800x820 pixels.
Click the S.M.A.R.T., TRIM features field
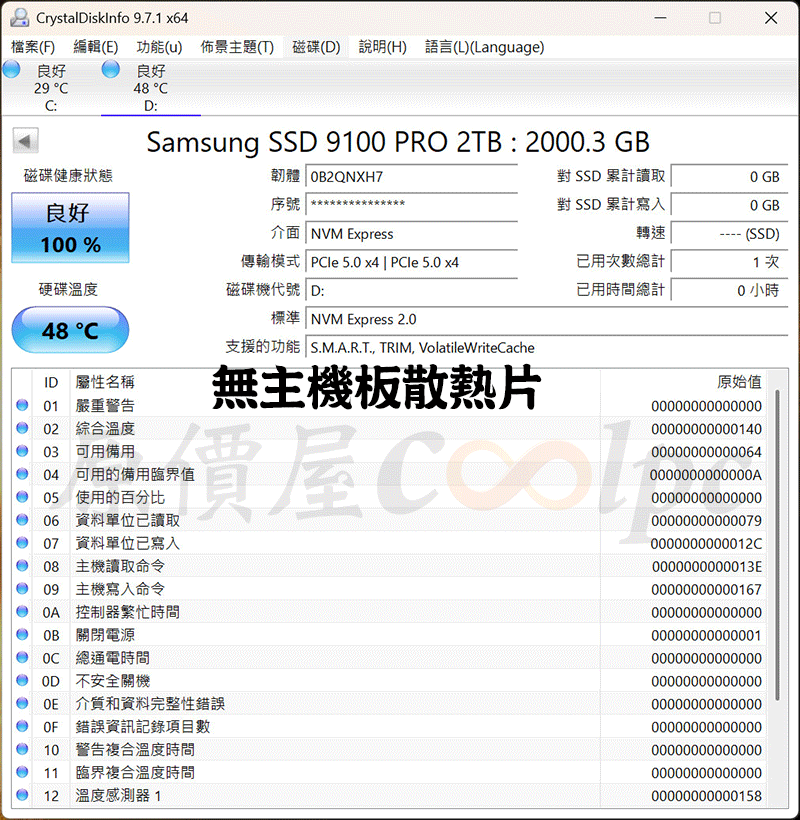pos(546,347)
